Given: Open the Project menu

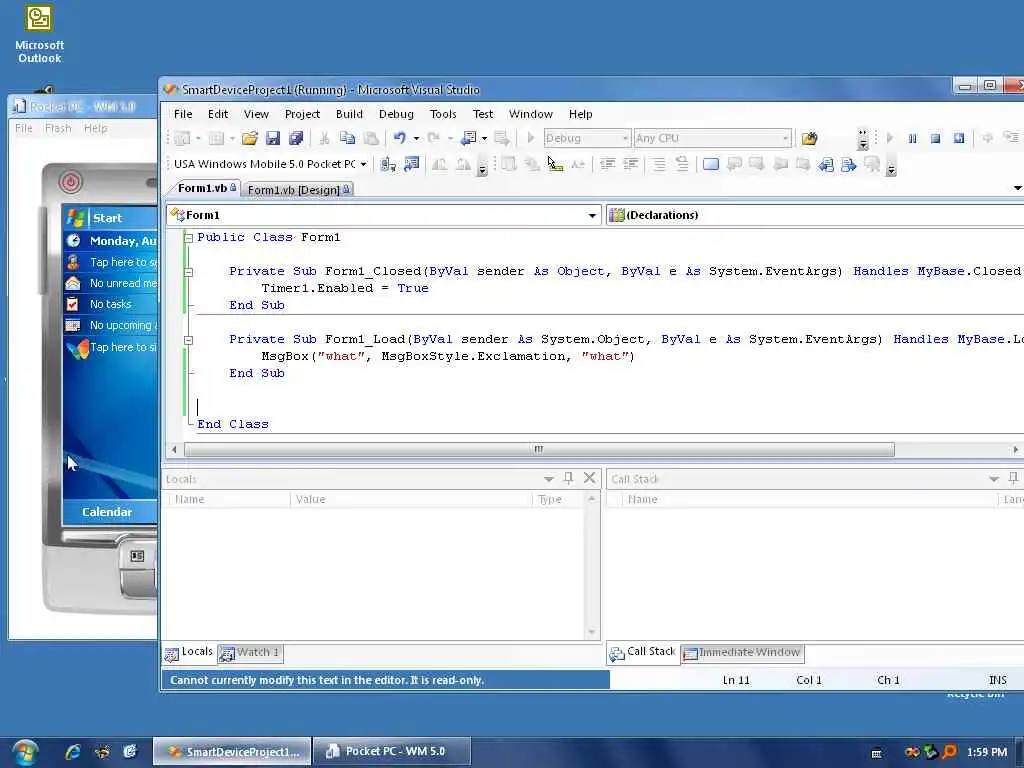Looking at the screenshot, I should [x=302, y=114].
